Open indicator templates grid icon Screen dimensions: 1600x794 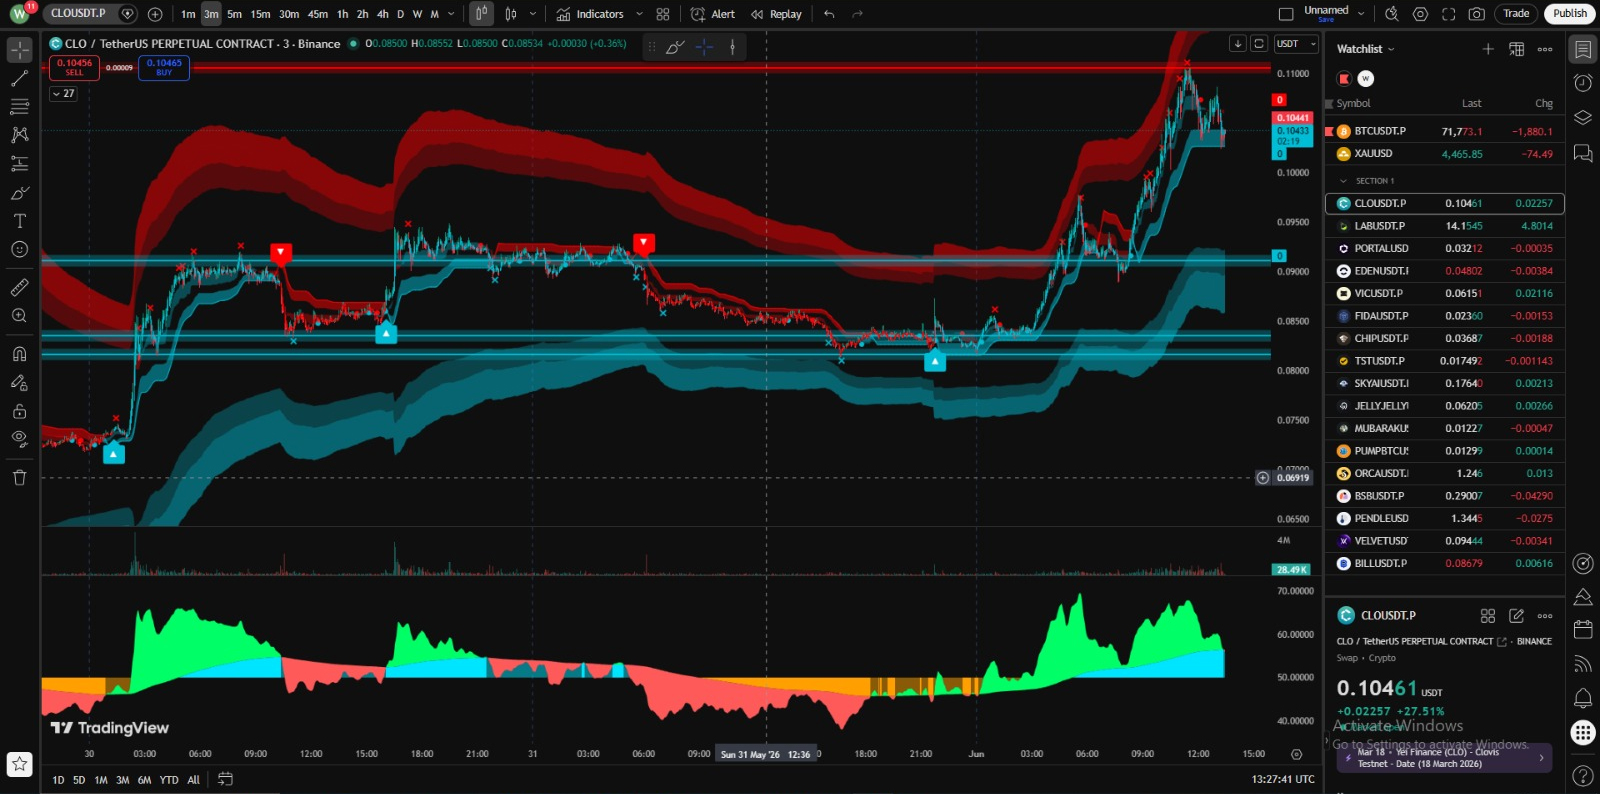[x=663, y=14]
